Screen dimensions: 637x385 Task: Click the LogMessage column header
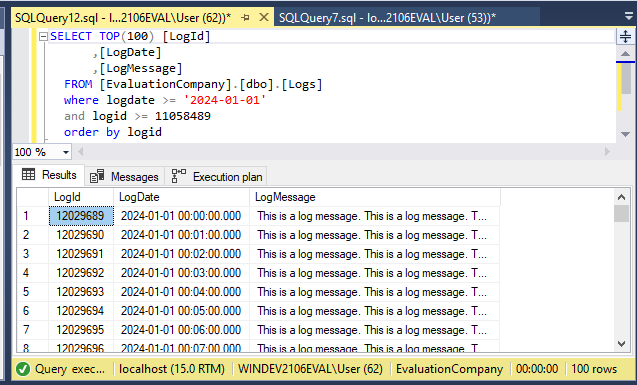(x=375, y=197)
